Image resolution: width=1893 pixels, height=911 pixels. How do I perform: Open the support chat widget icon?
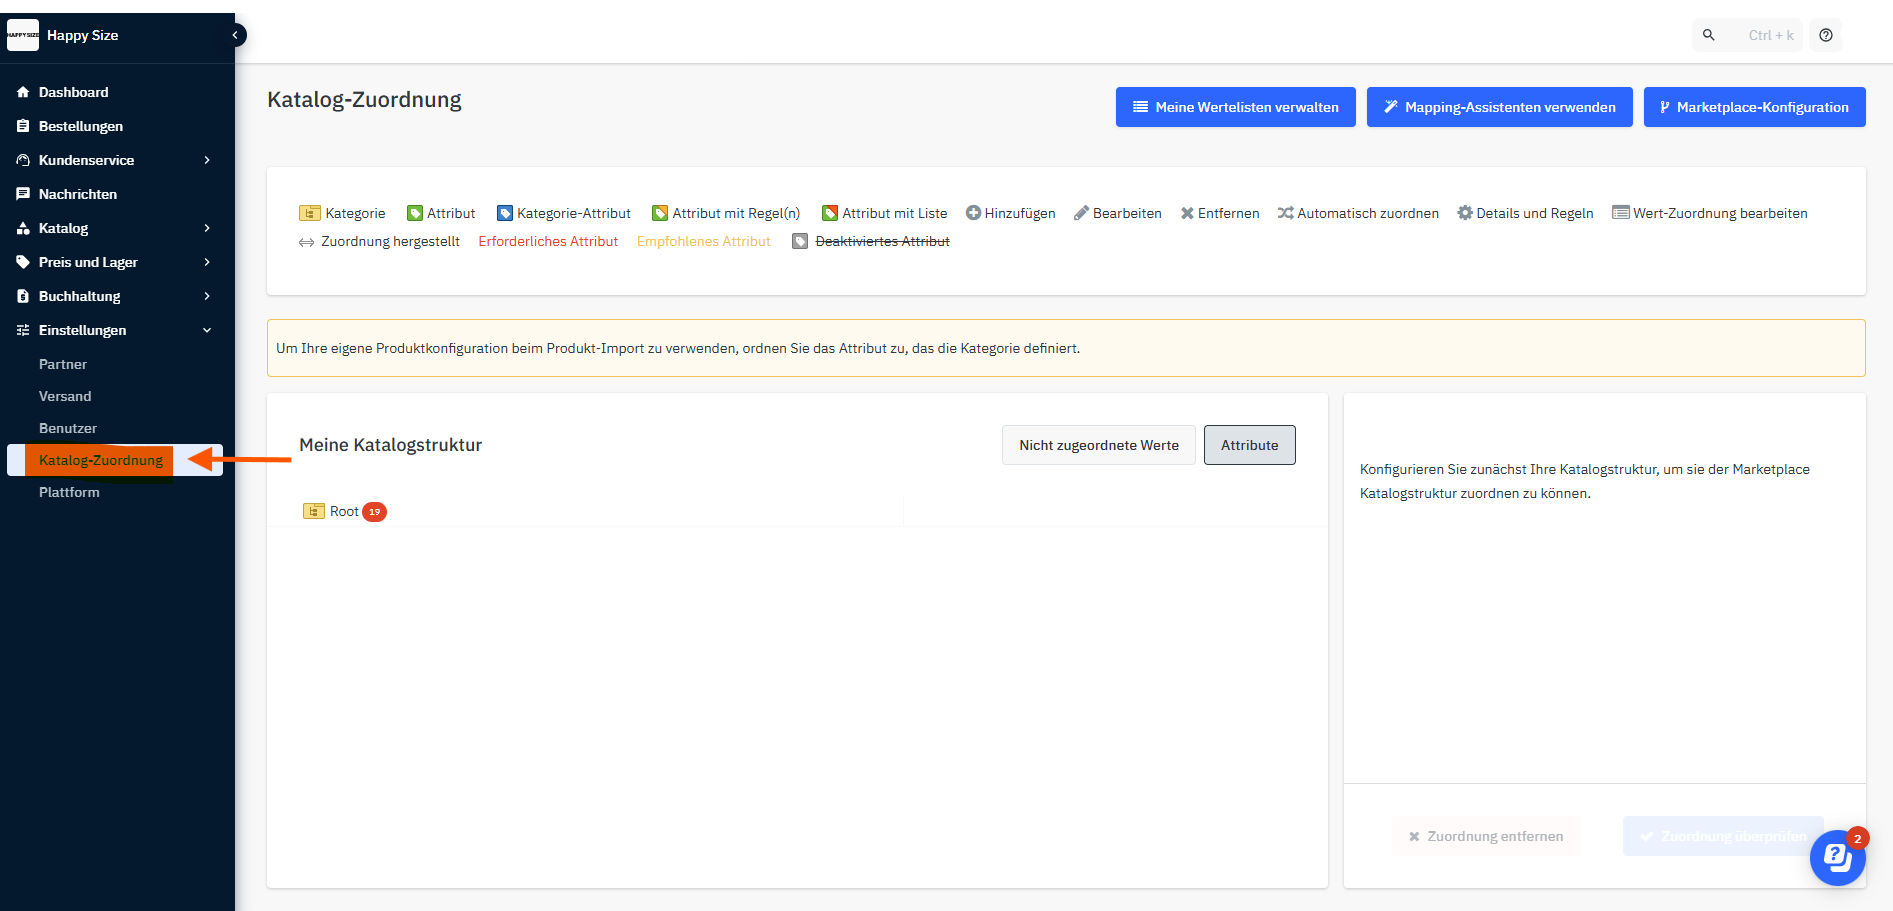pos(1837,857)
